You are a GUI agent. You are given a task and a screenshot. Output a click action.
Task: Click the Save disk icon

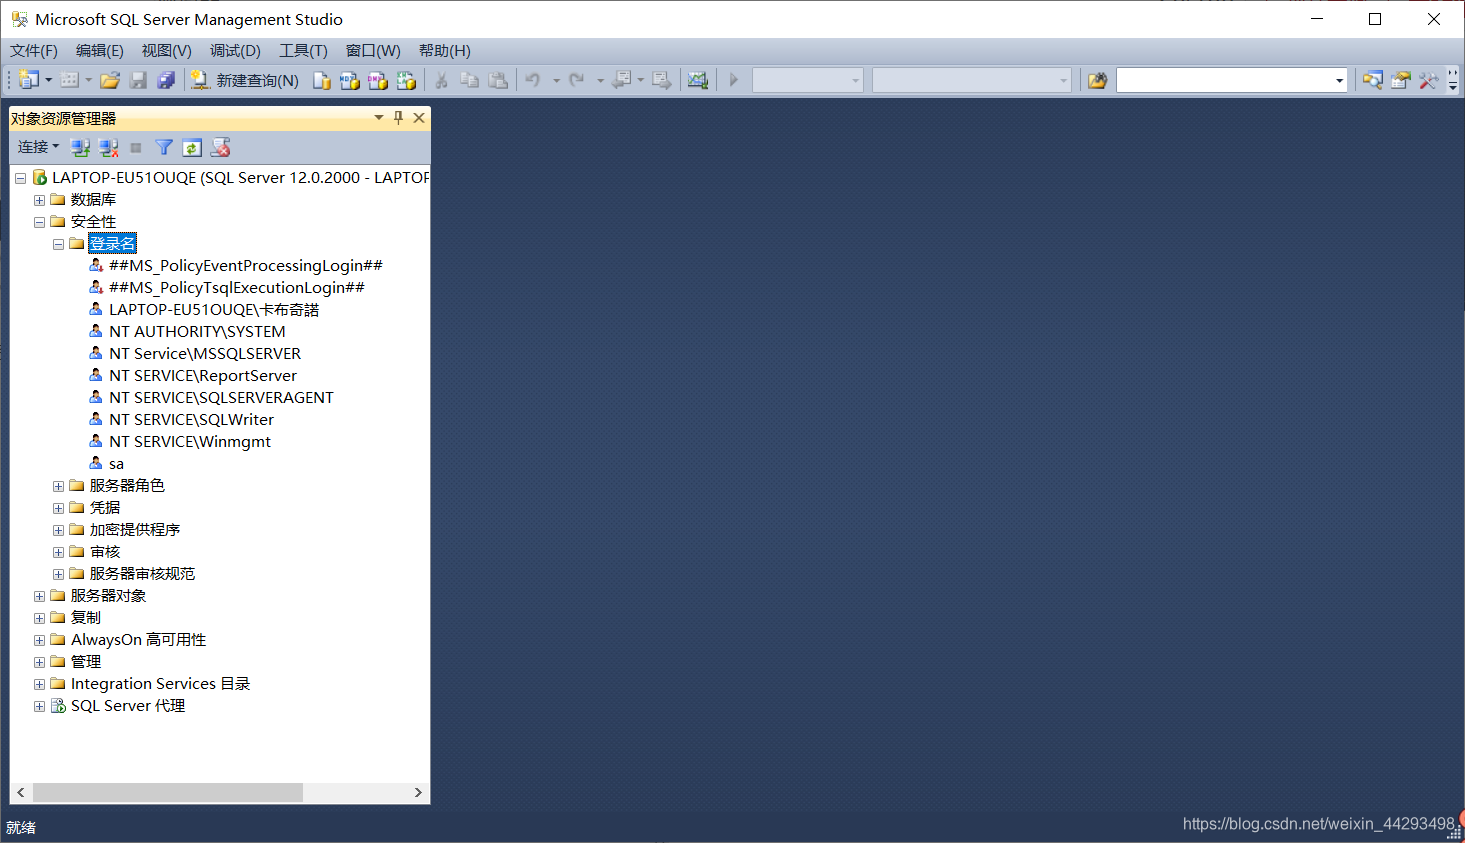(138, 80)
